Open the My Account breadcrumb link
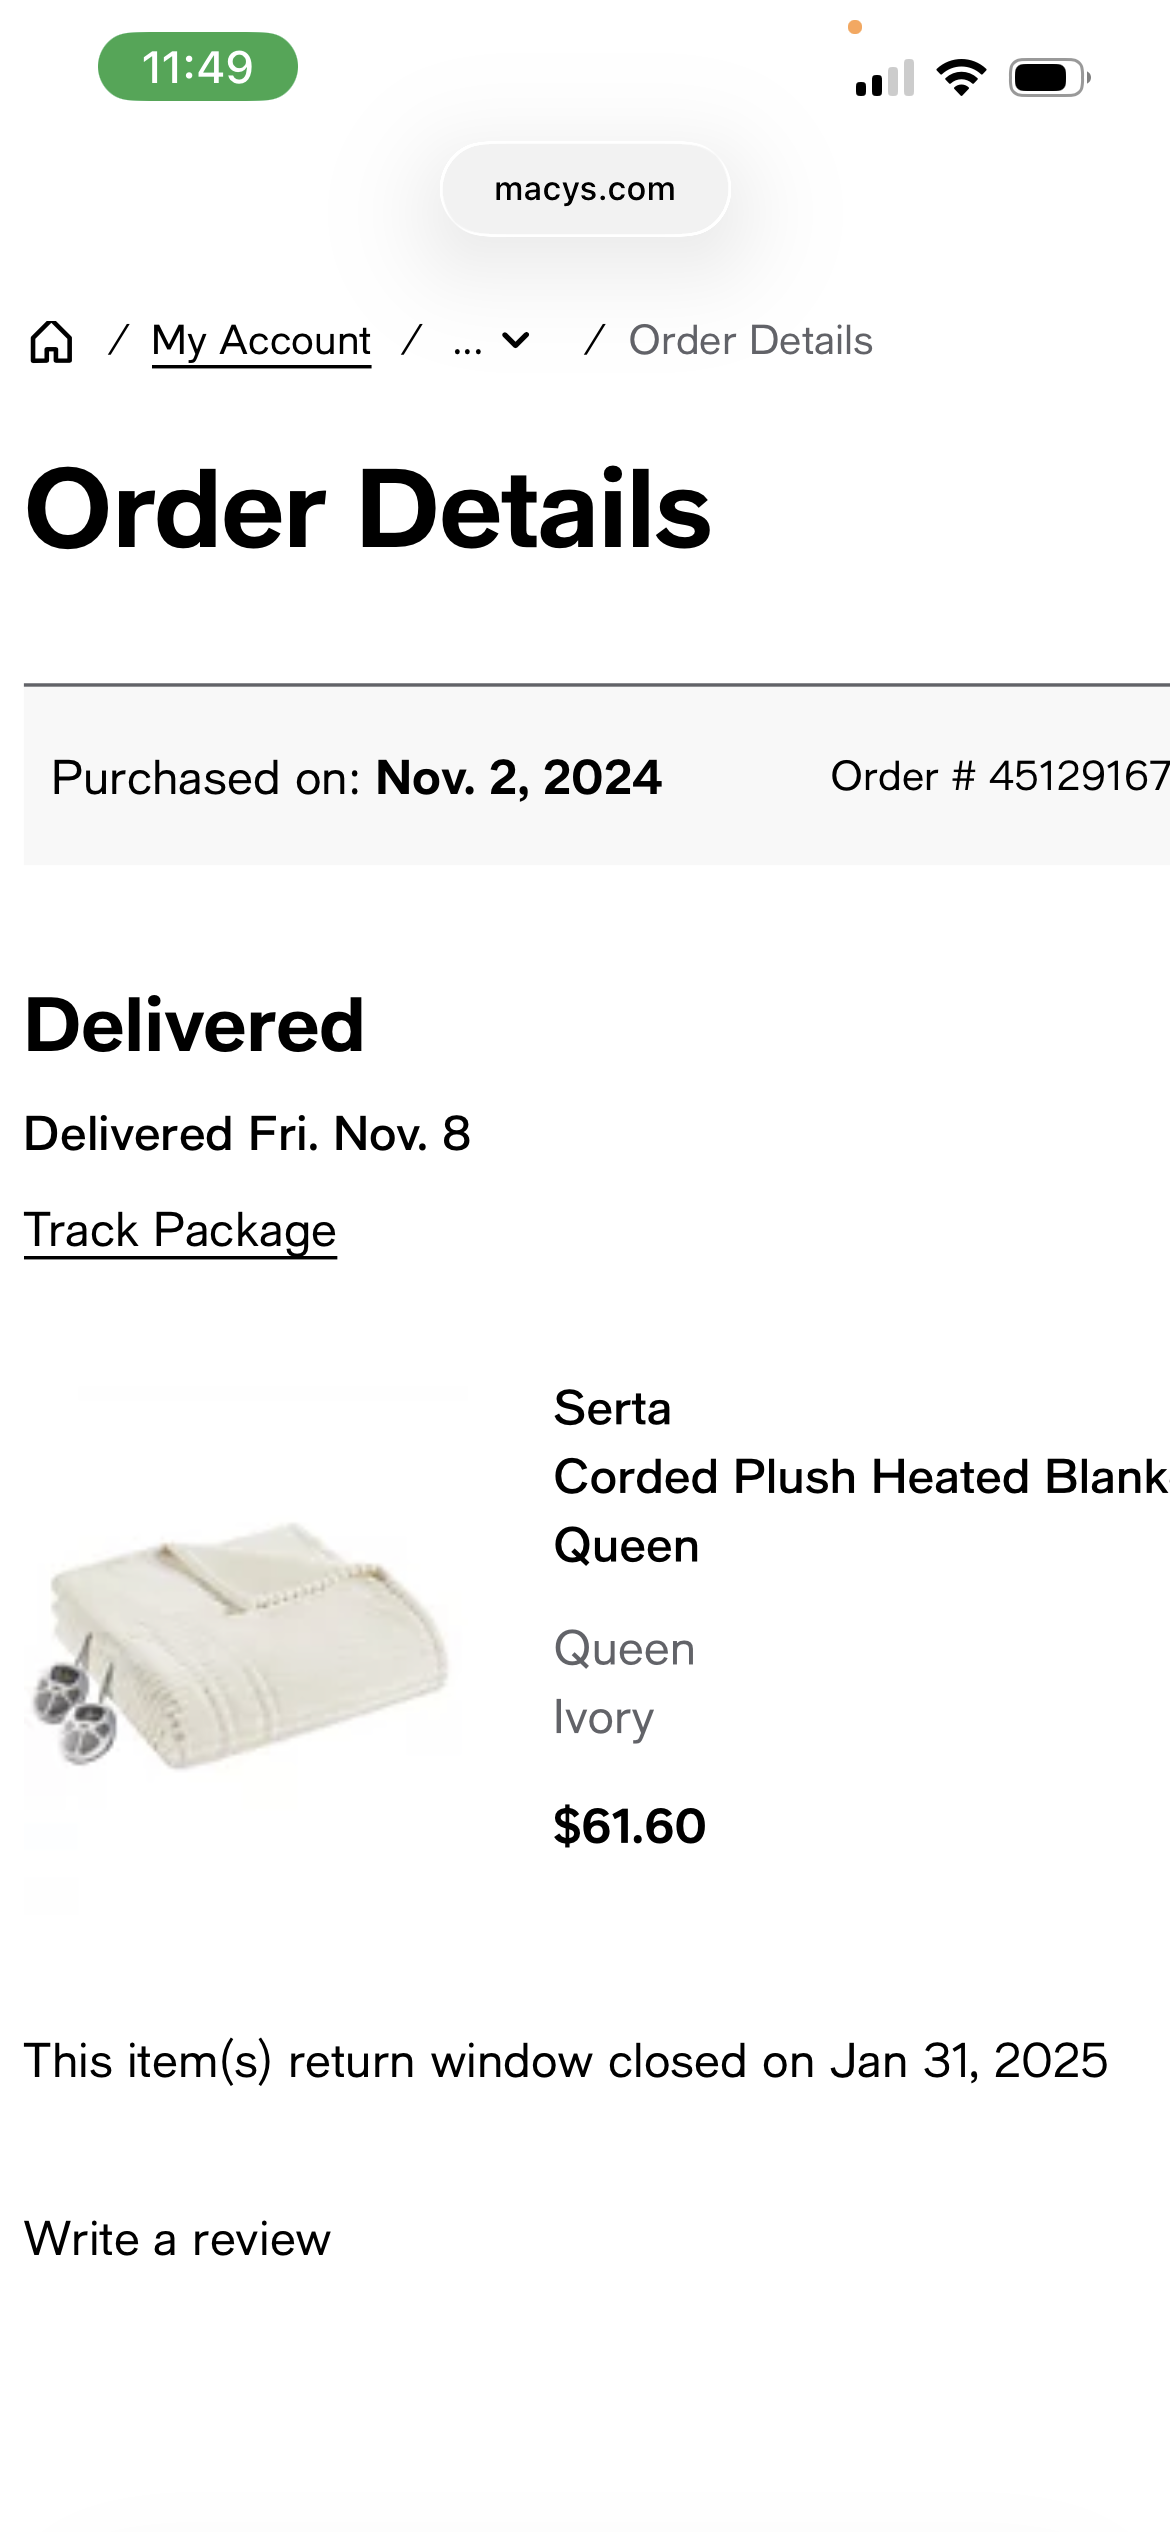 (x=261, y=342)
